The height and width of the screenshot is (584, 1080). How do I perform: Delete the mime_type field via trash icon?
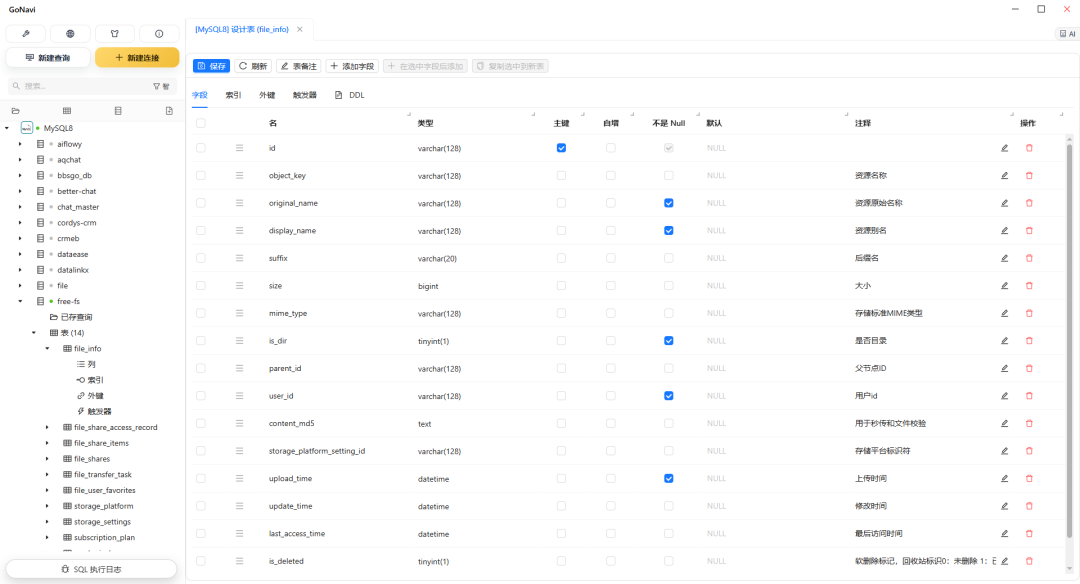click(1029, 313)
